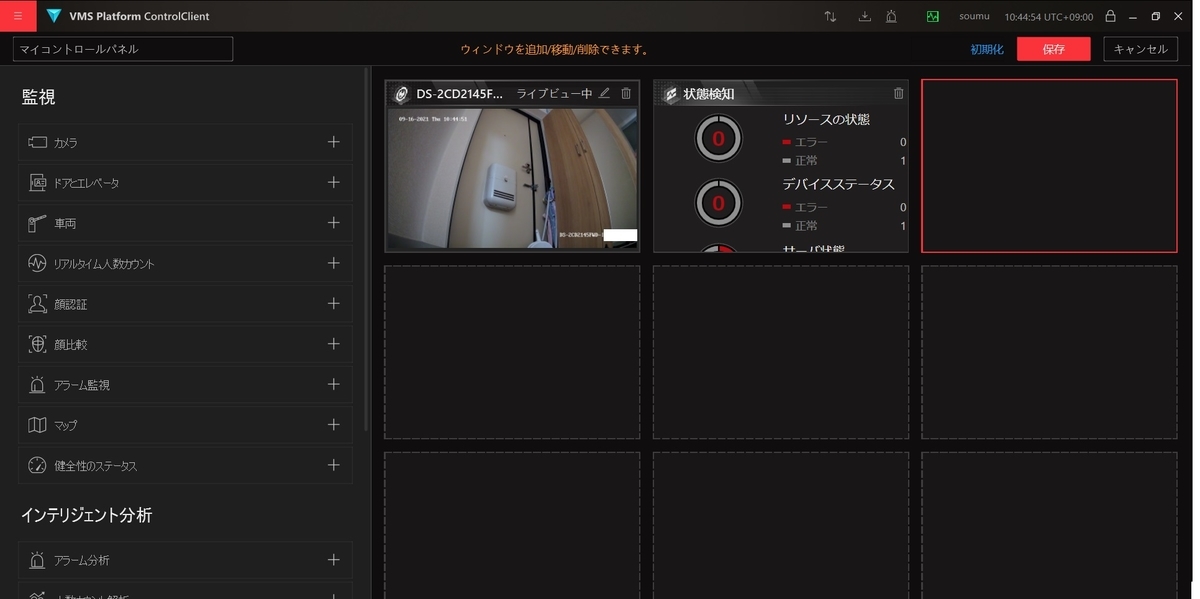Click the data exchange arrows icon
Viewport: 1200px width, 599px height.
[x=831, y=16]
